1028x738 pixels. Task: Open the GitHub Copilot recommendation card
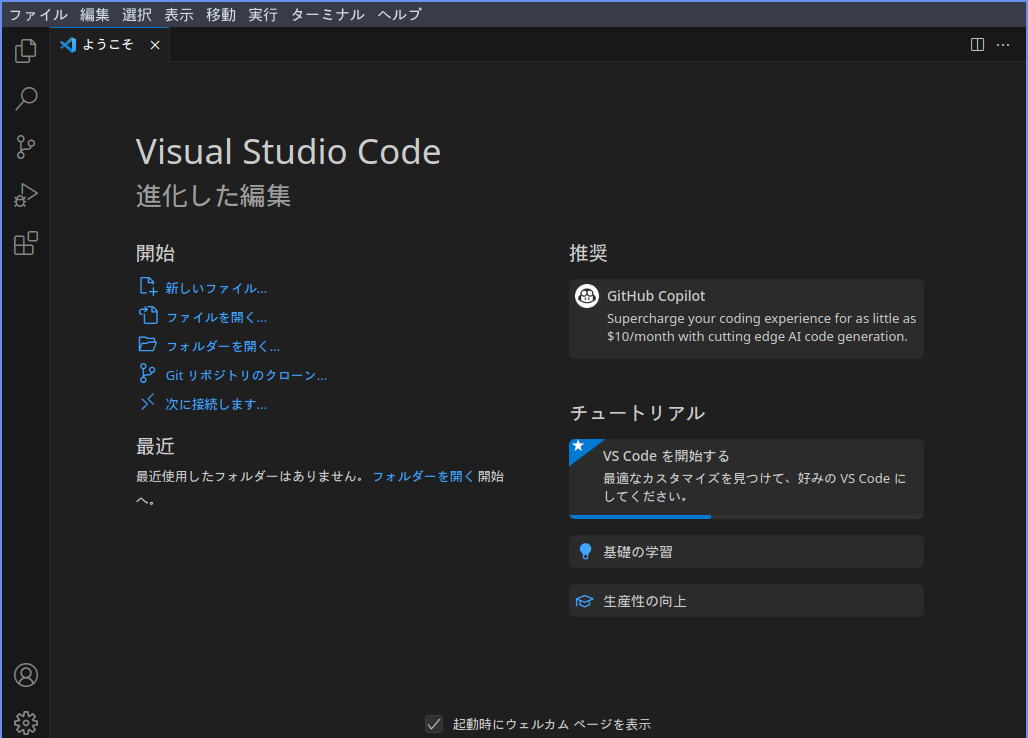[x=746, y=319]
